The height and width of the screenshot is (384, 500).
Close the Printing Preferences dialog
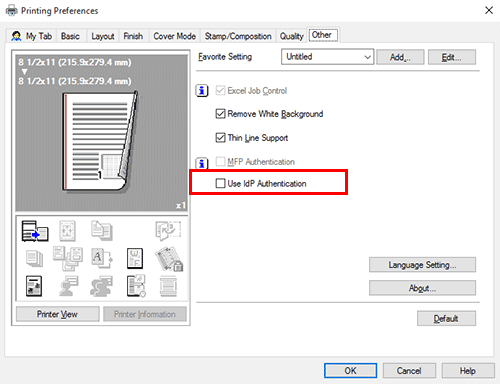coord(489,10)
